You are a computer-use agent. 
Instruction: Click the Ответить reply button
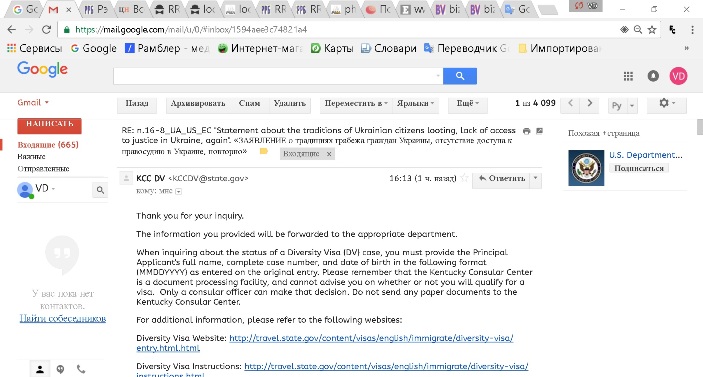click(x=501, y=178)
